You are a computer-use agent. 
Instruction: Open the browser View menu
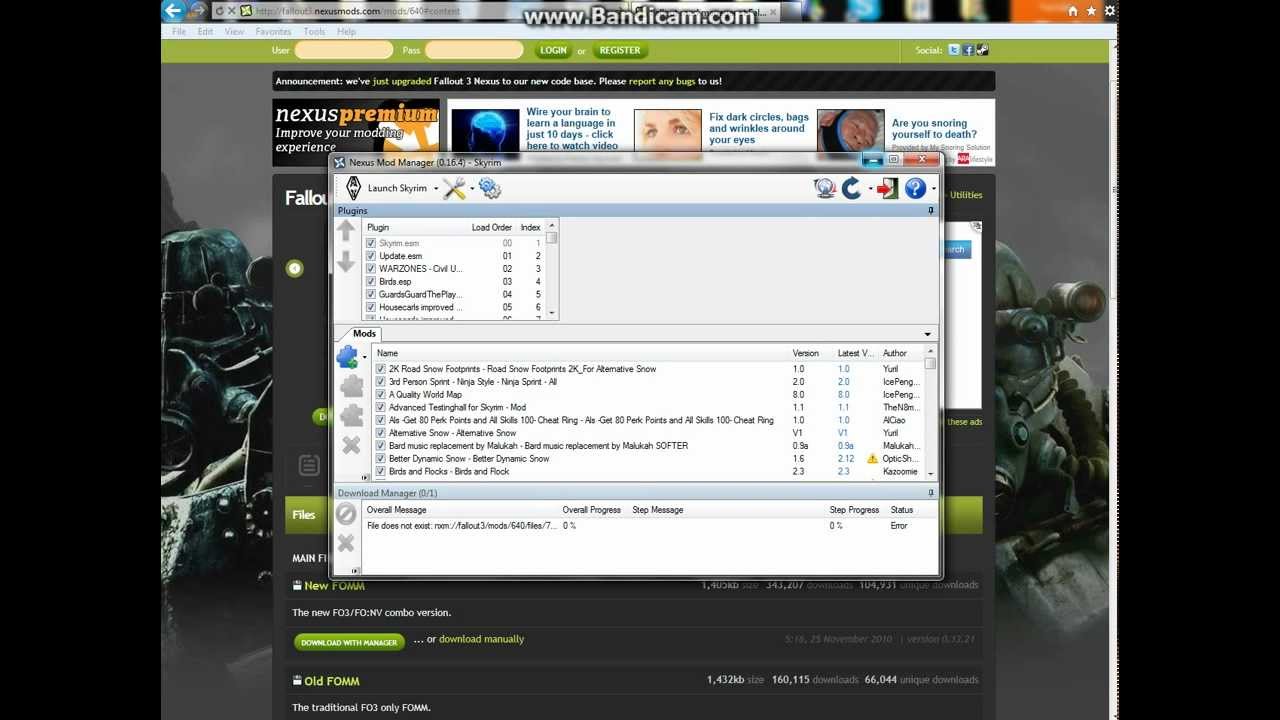234,31
